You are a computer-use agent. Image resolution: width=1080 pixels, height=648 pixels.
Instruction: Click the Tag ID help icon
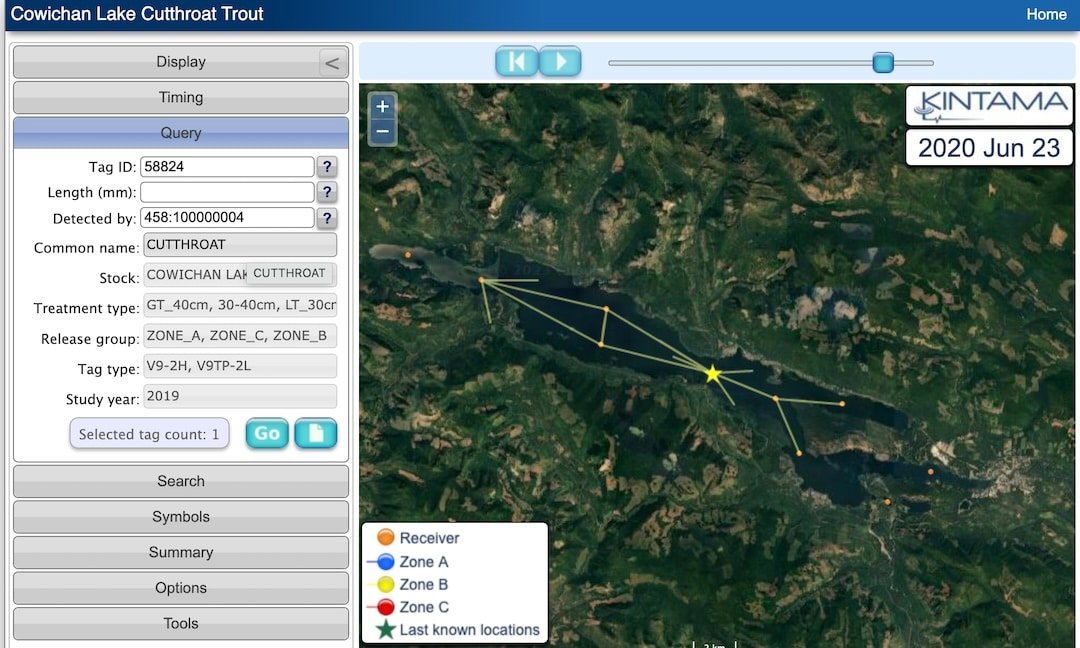tap(327, 167)
